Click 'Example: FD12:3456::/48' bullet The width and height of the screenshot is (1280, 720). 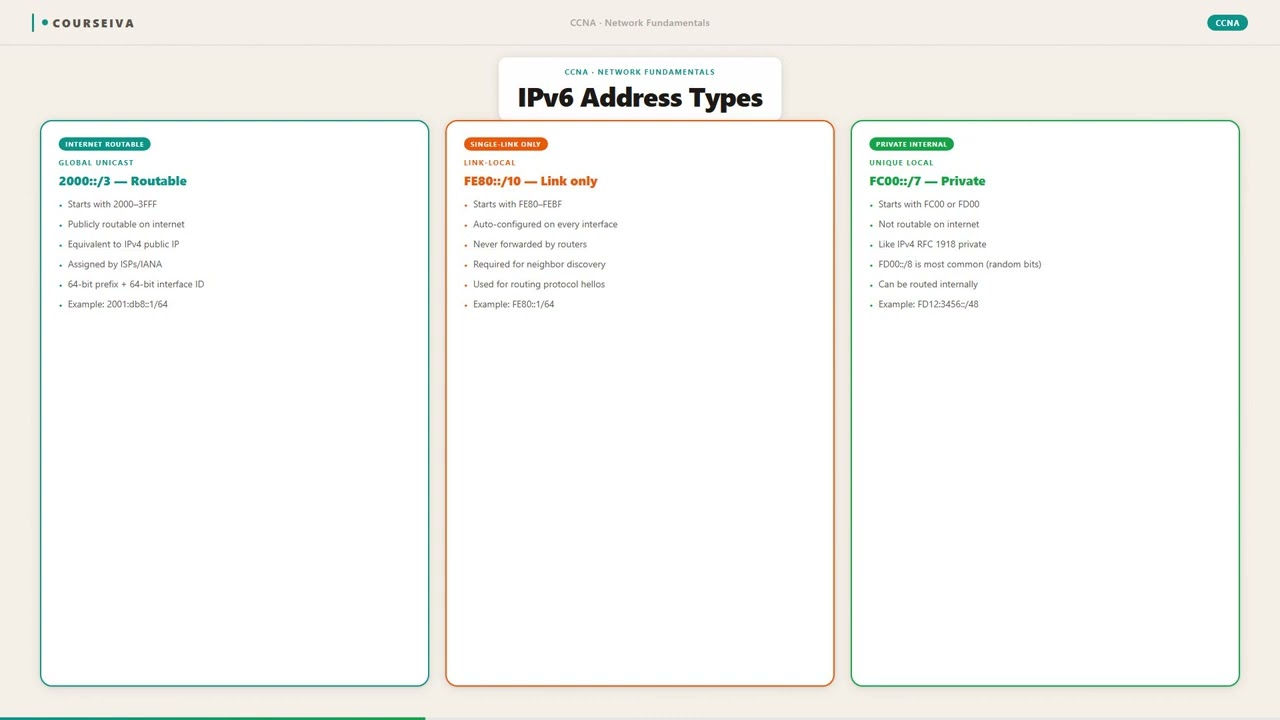pos(929,304)
